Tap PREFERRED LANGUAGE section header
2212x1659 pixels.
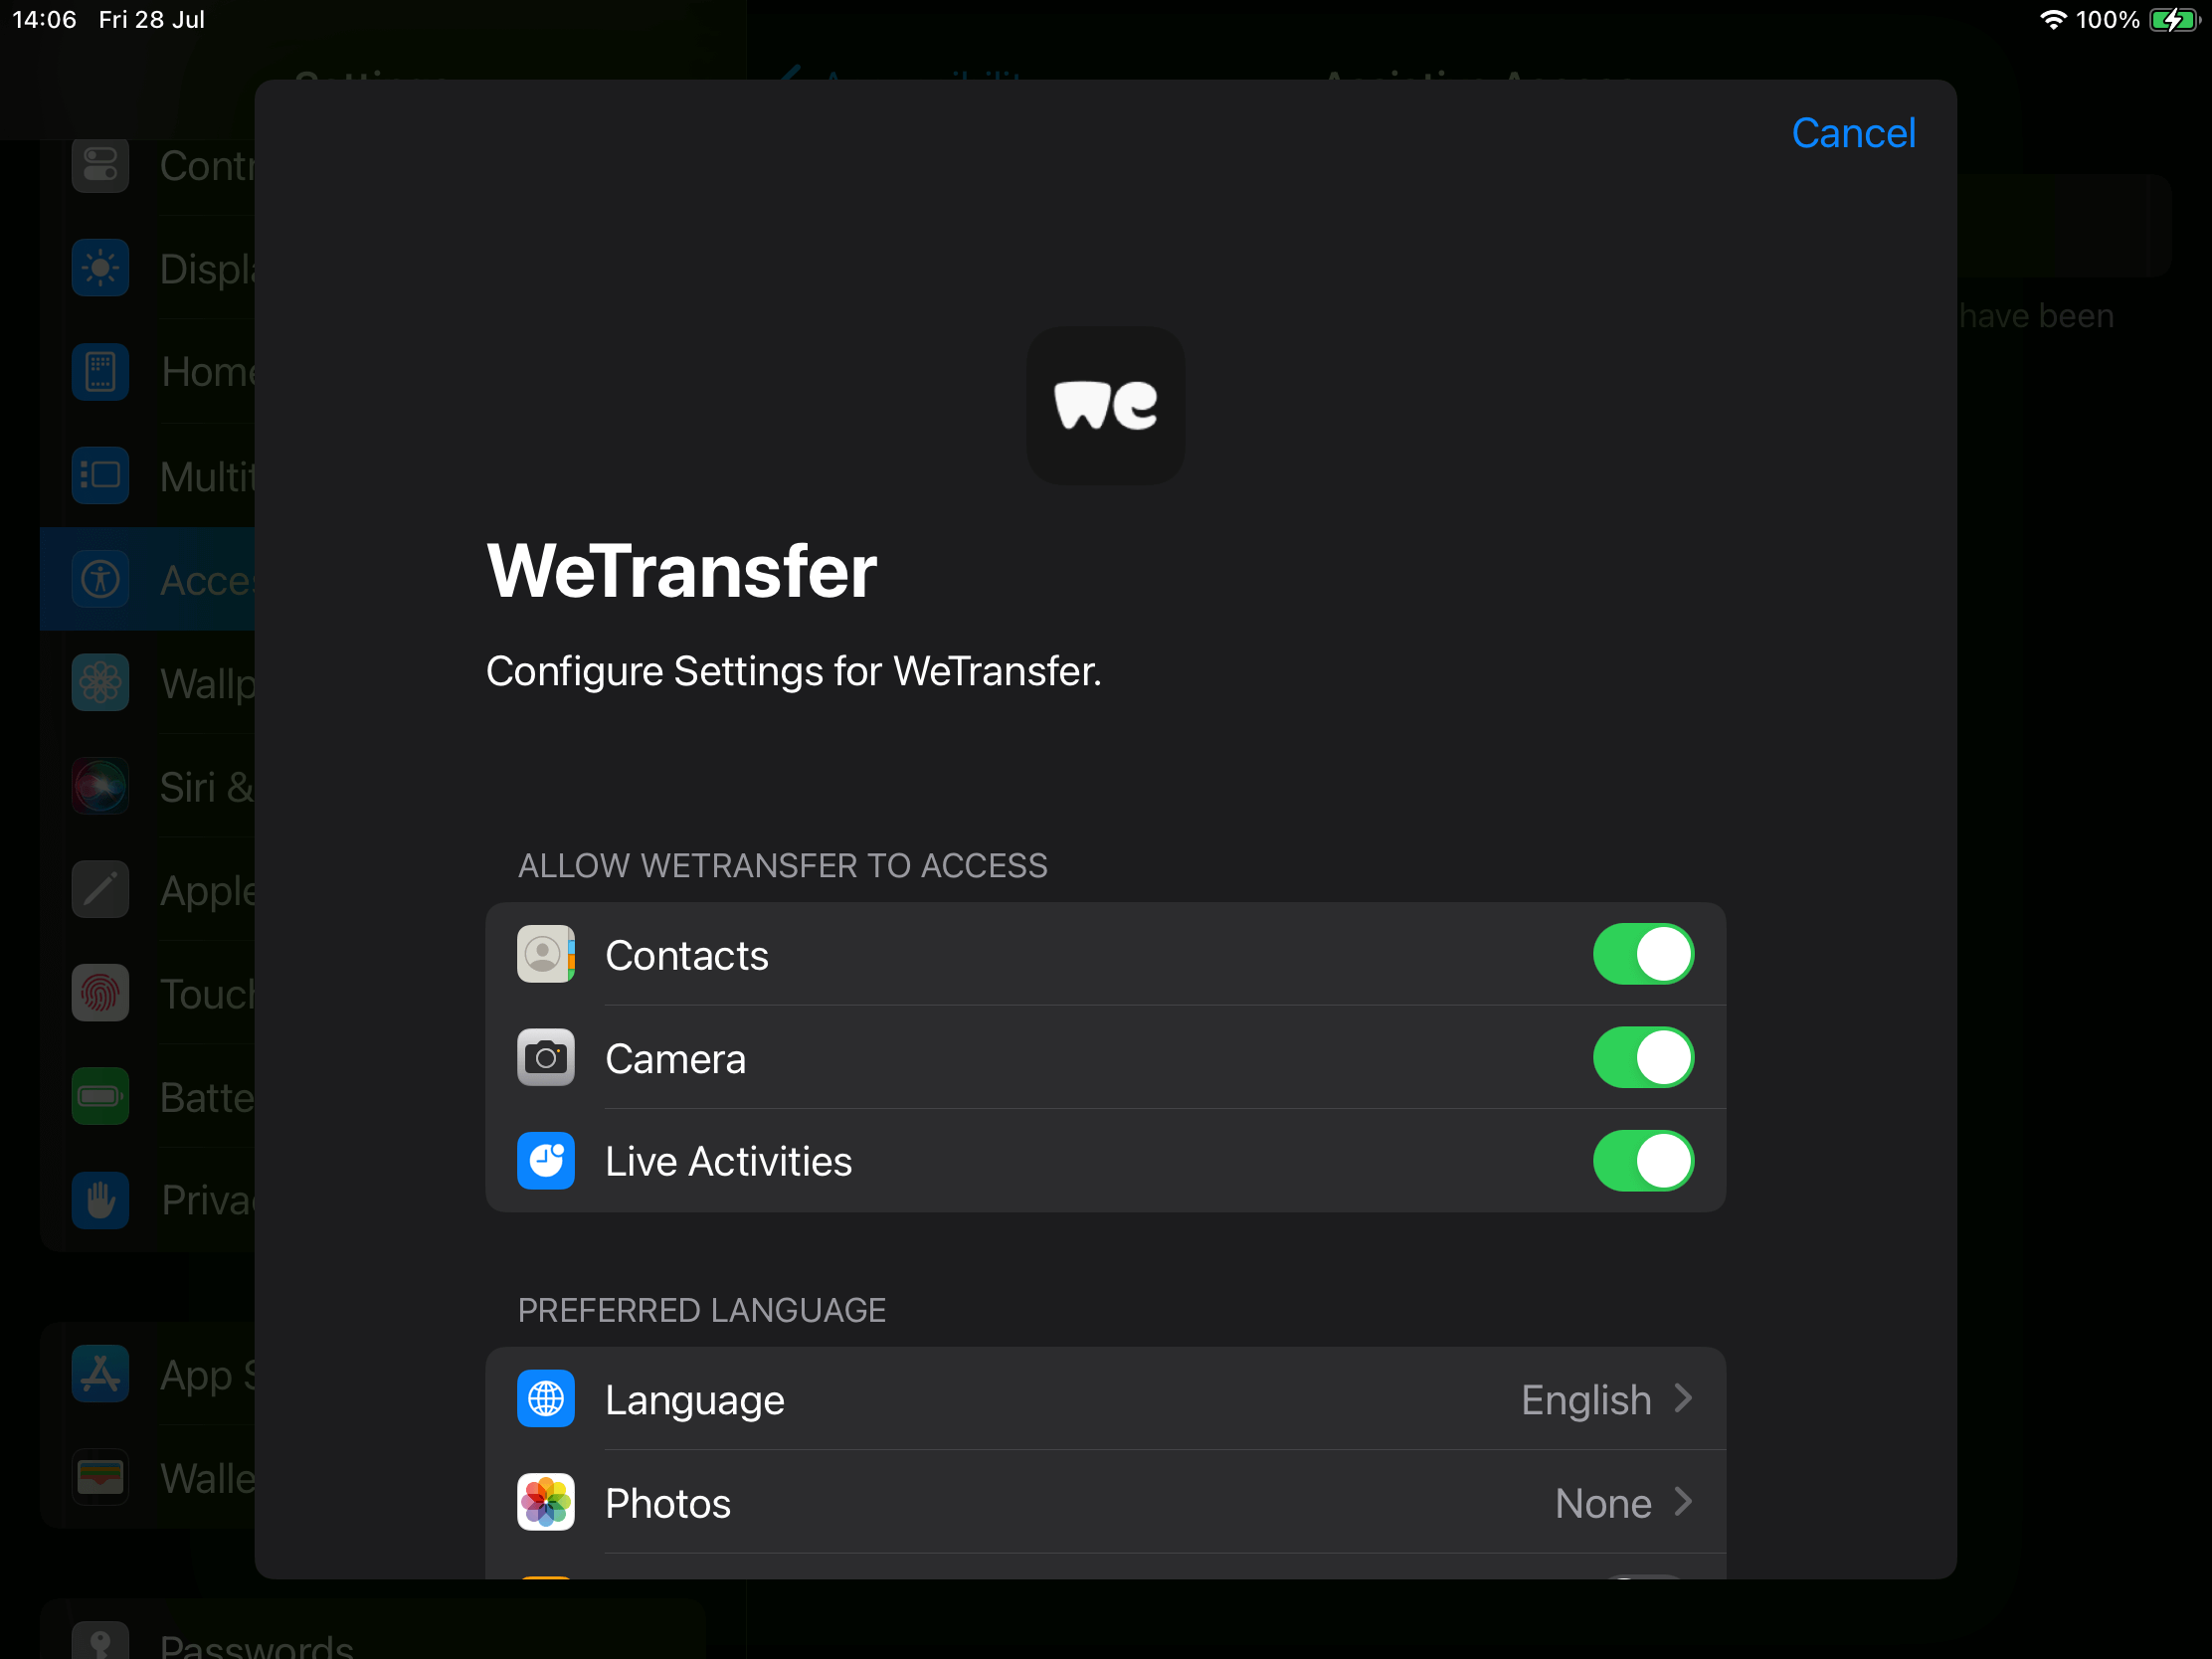click(x=701, y=1310)
